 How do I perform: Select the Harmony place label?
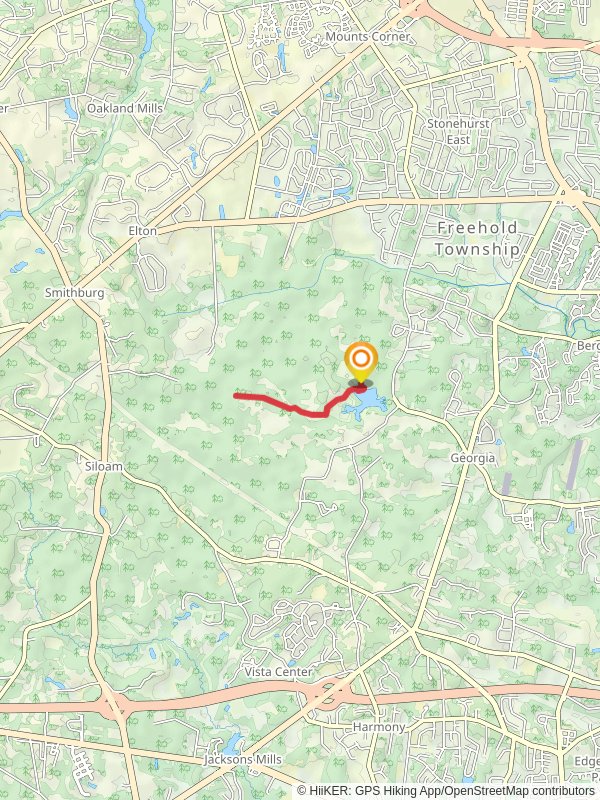(x=379, y=727)
